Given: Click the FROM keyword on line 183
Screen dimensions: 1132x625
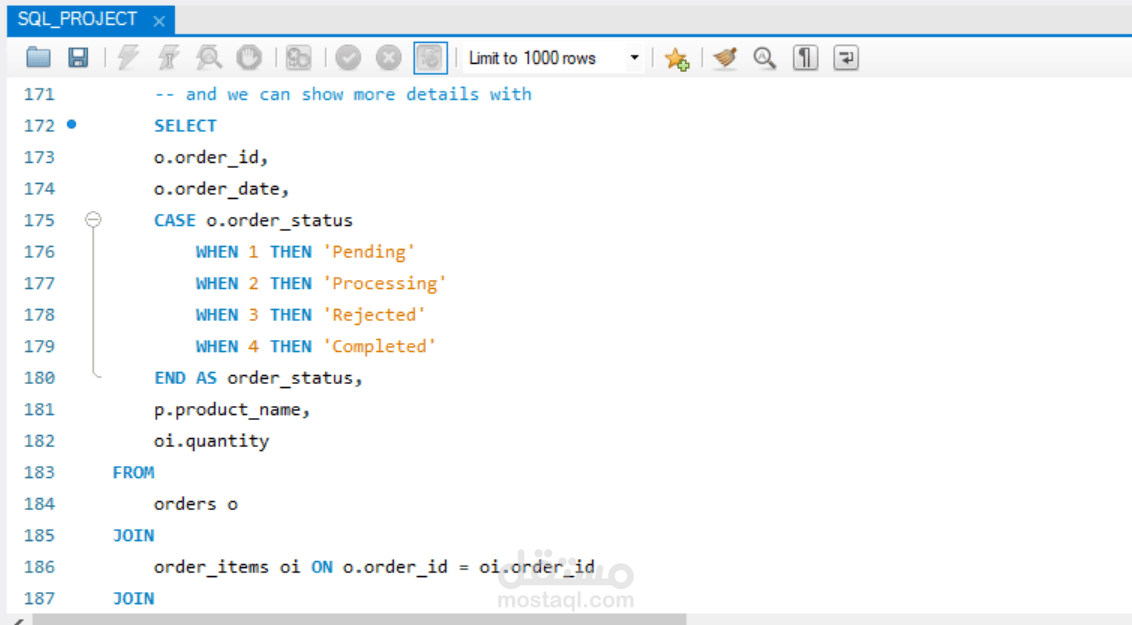Looking at the screenshot, I should click(134, 473).
